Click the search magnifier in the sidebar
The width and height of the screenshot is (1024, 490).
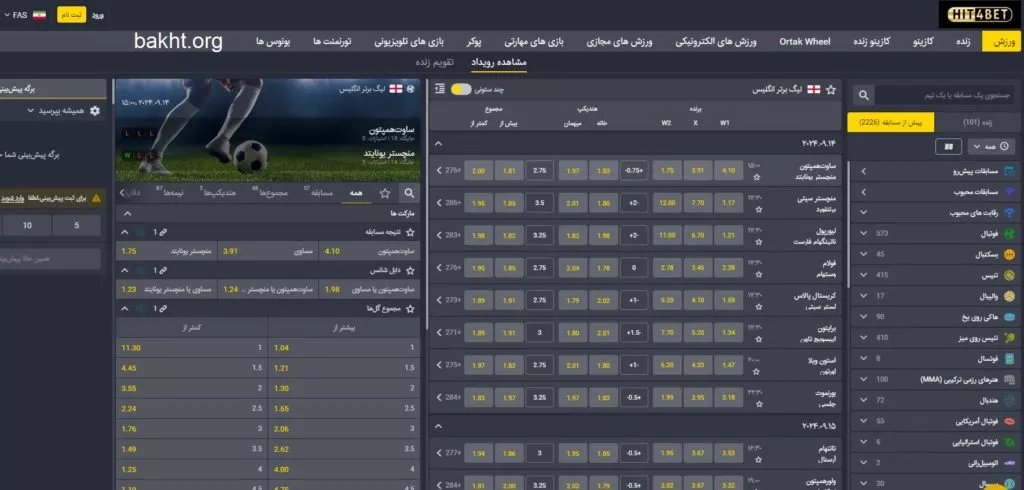pos(863,95)
